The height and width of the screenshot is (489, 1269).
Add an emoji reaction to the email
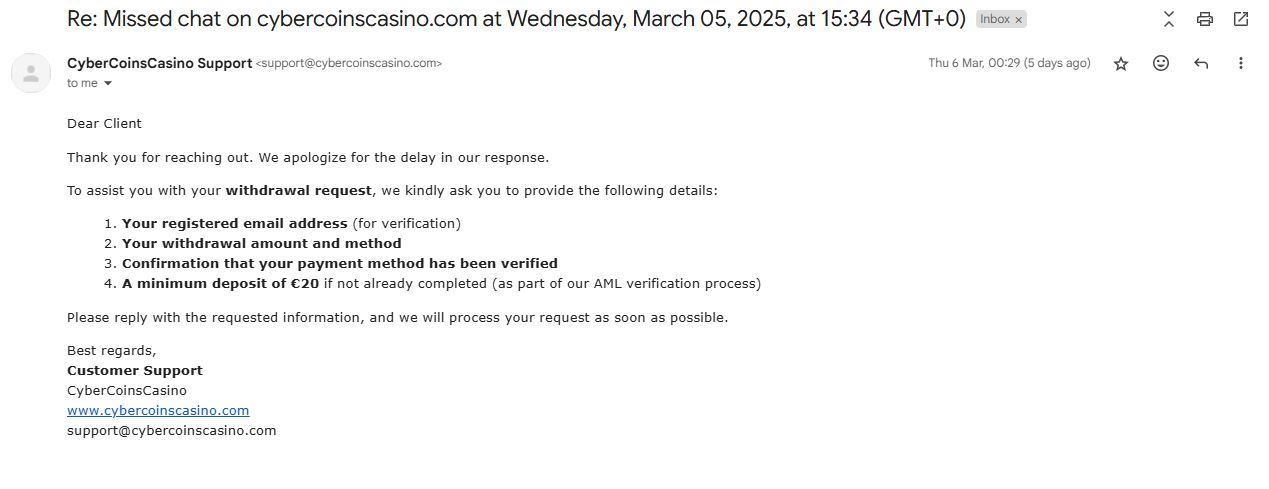pos(1161,63)
